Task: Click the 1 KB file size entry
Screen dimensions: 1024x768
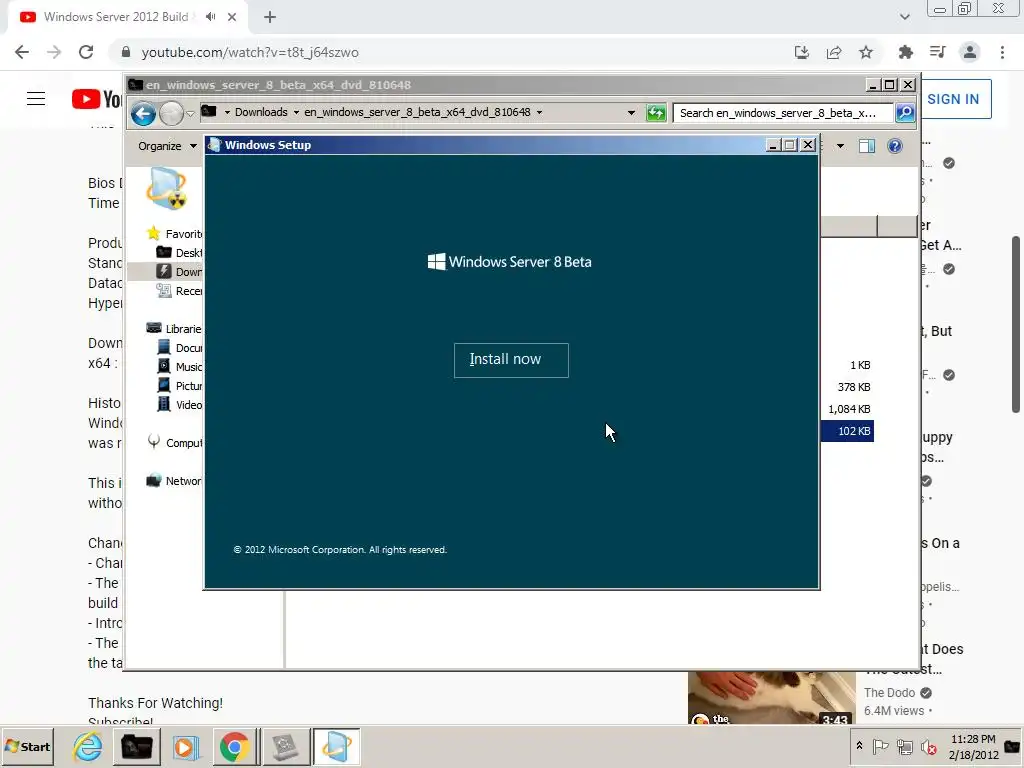Action: (x=860, y=365)
